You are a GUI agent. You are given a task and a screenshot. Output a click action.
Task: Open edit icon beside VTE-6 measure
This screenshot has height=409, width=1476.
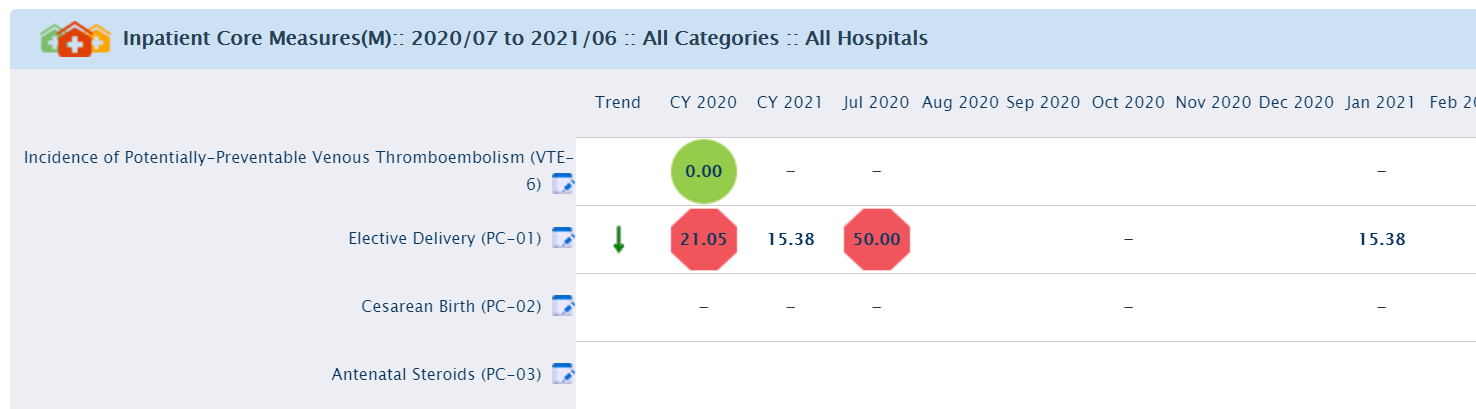coord(564,185)
